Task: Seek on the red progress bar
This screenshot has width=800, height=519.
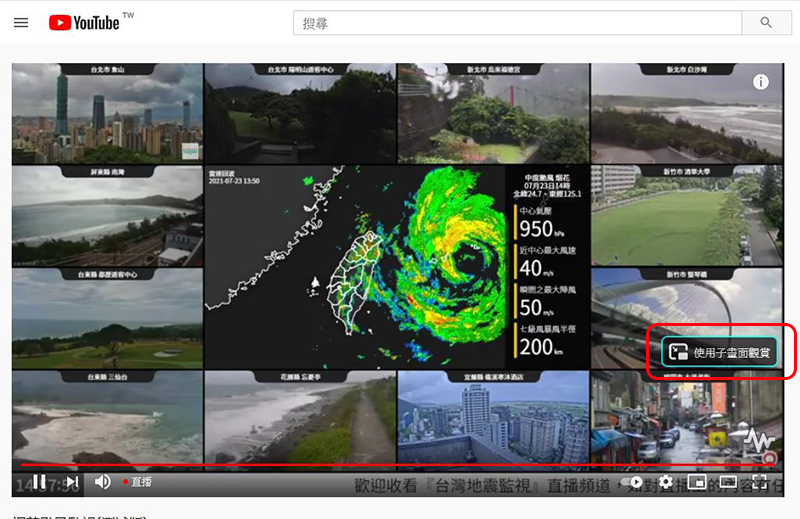Action: click(398, 465)
